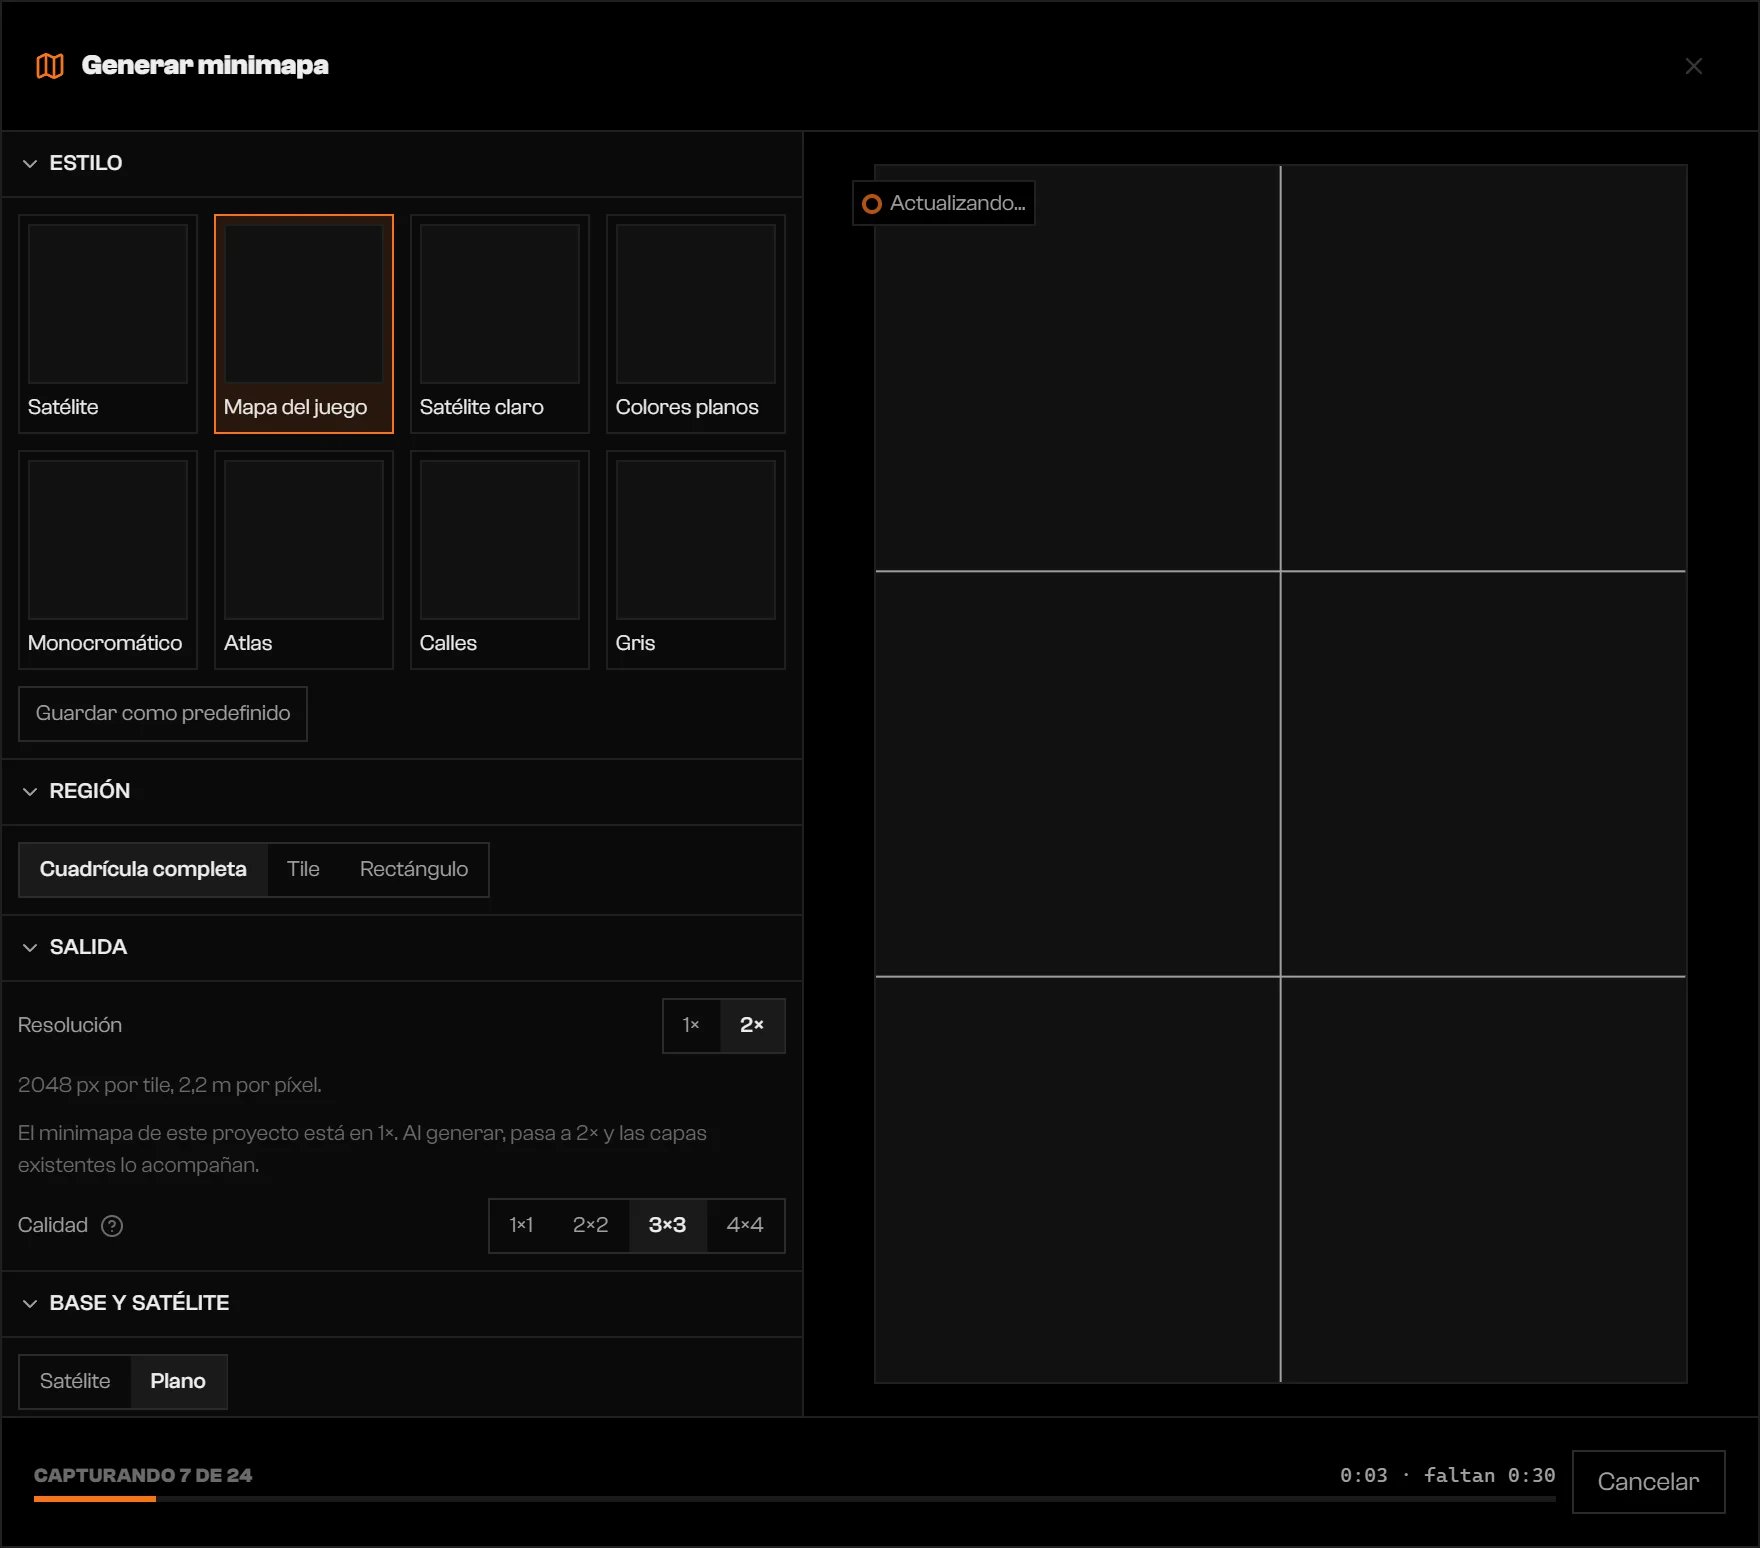The image size is (1760, 1548).
Task: Pick the Atlas style card
Action: pos(304,560)
